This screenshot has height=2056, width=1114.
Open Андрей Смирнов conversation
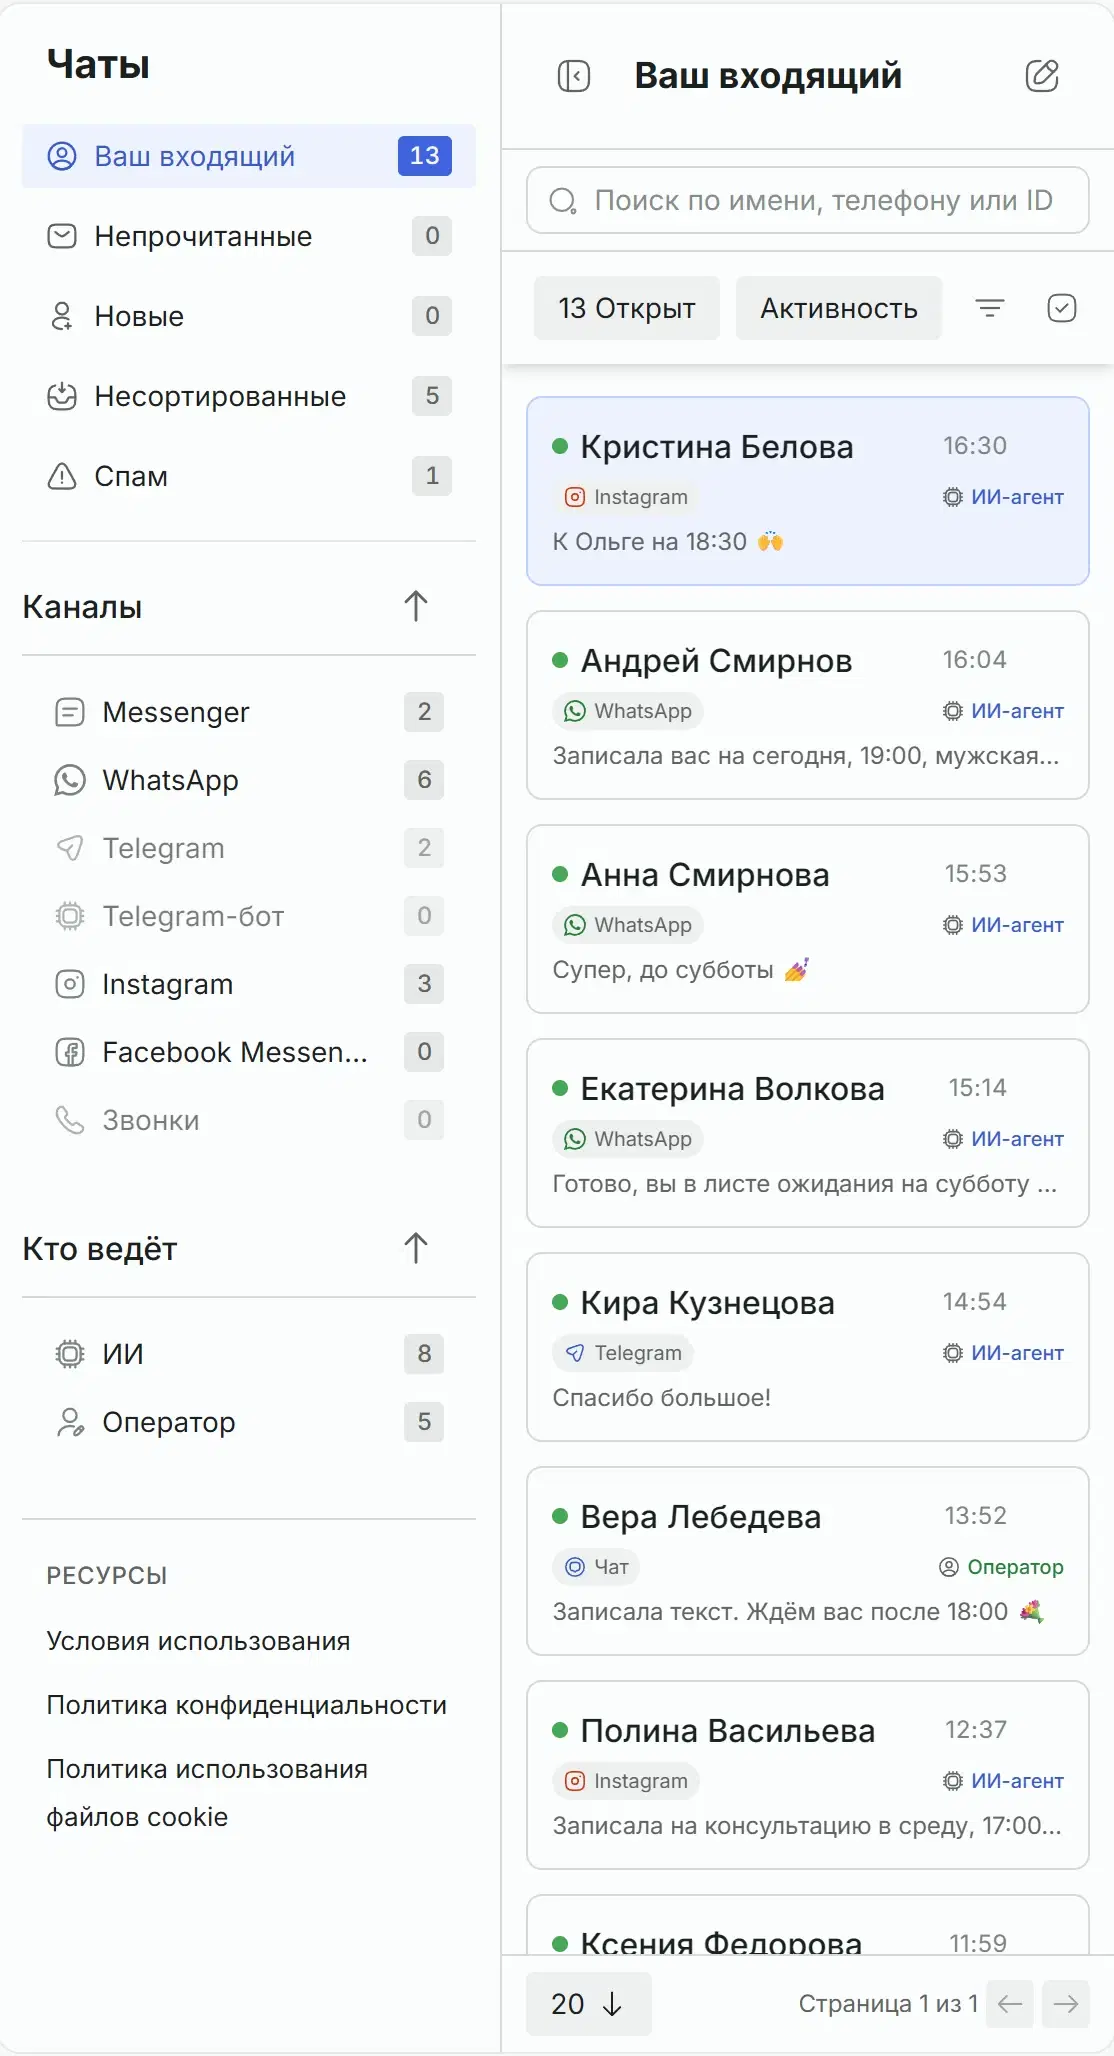(808, 705)
